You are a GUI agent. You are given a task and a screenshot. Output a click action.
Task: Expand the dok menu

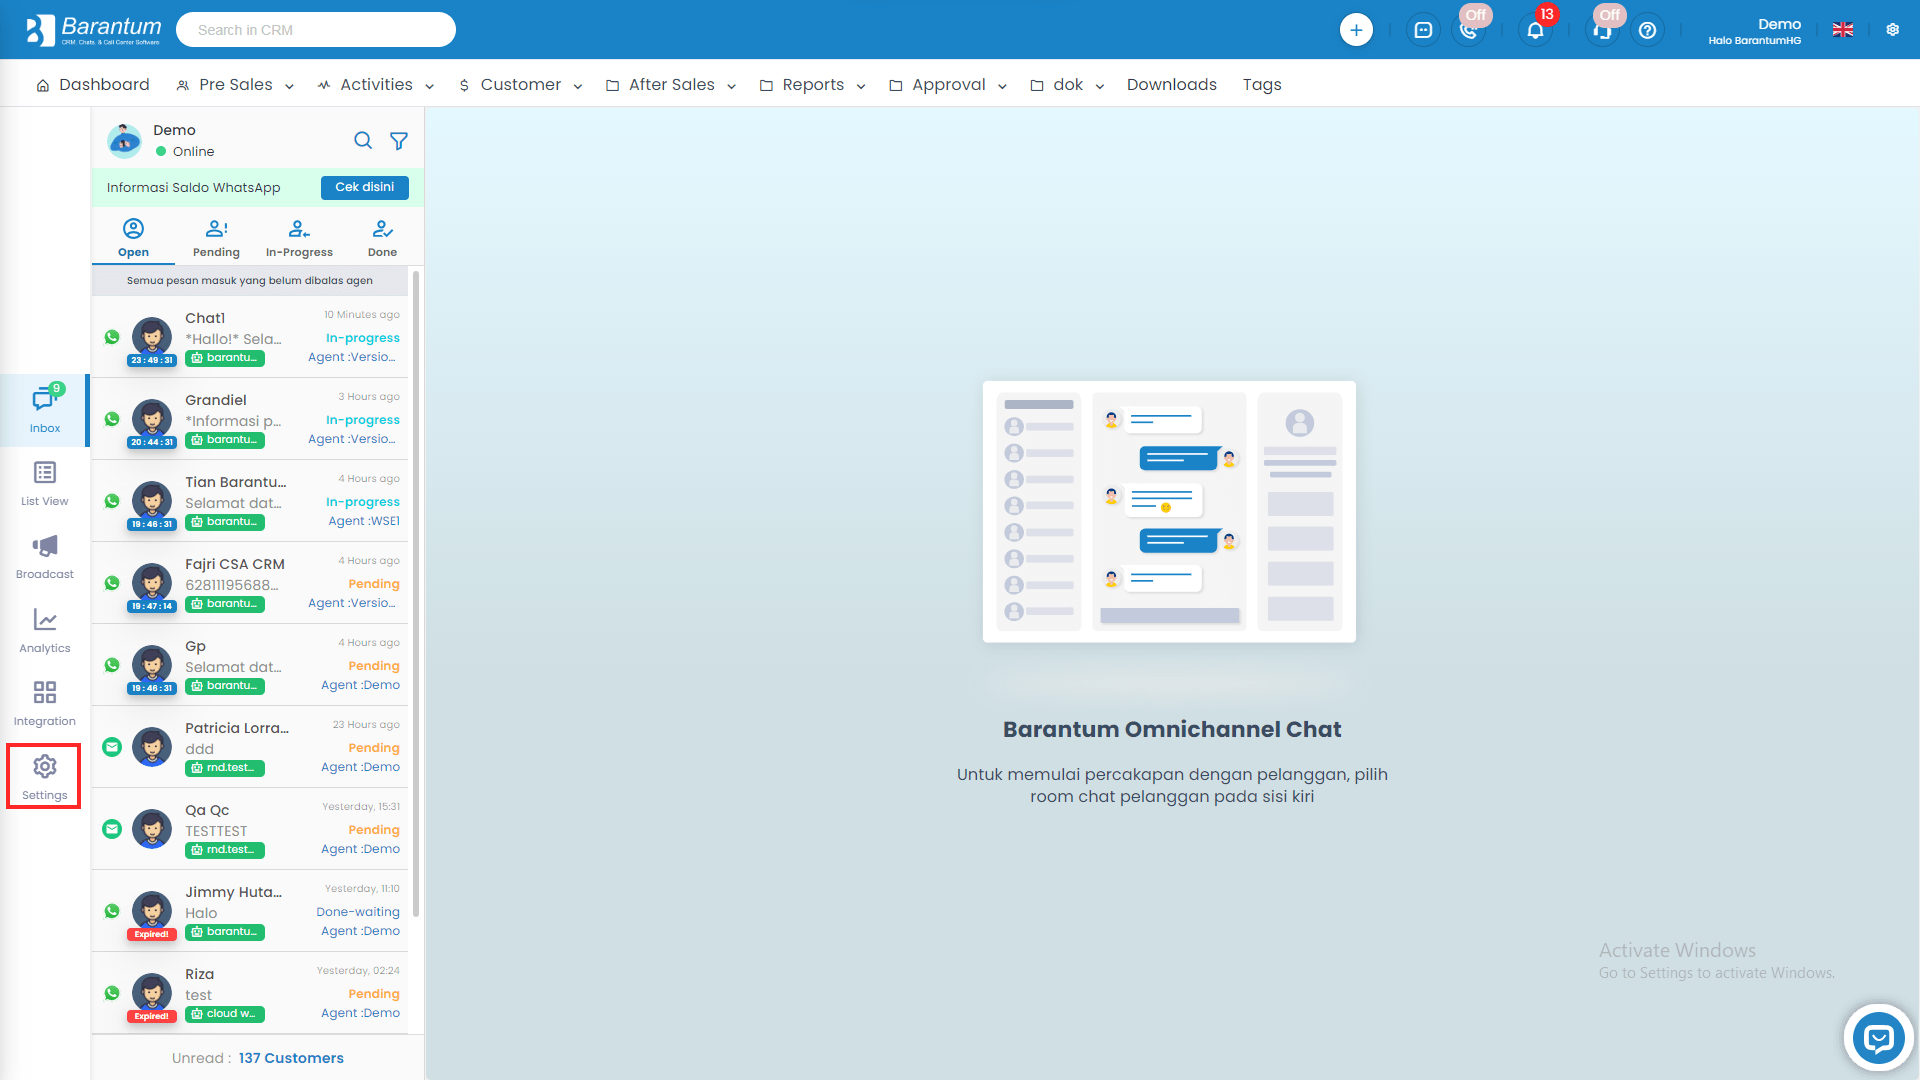(1067, 85)
